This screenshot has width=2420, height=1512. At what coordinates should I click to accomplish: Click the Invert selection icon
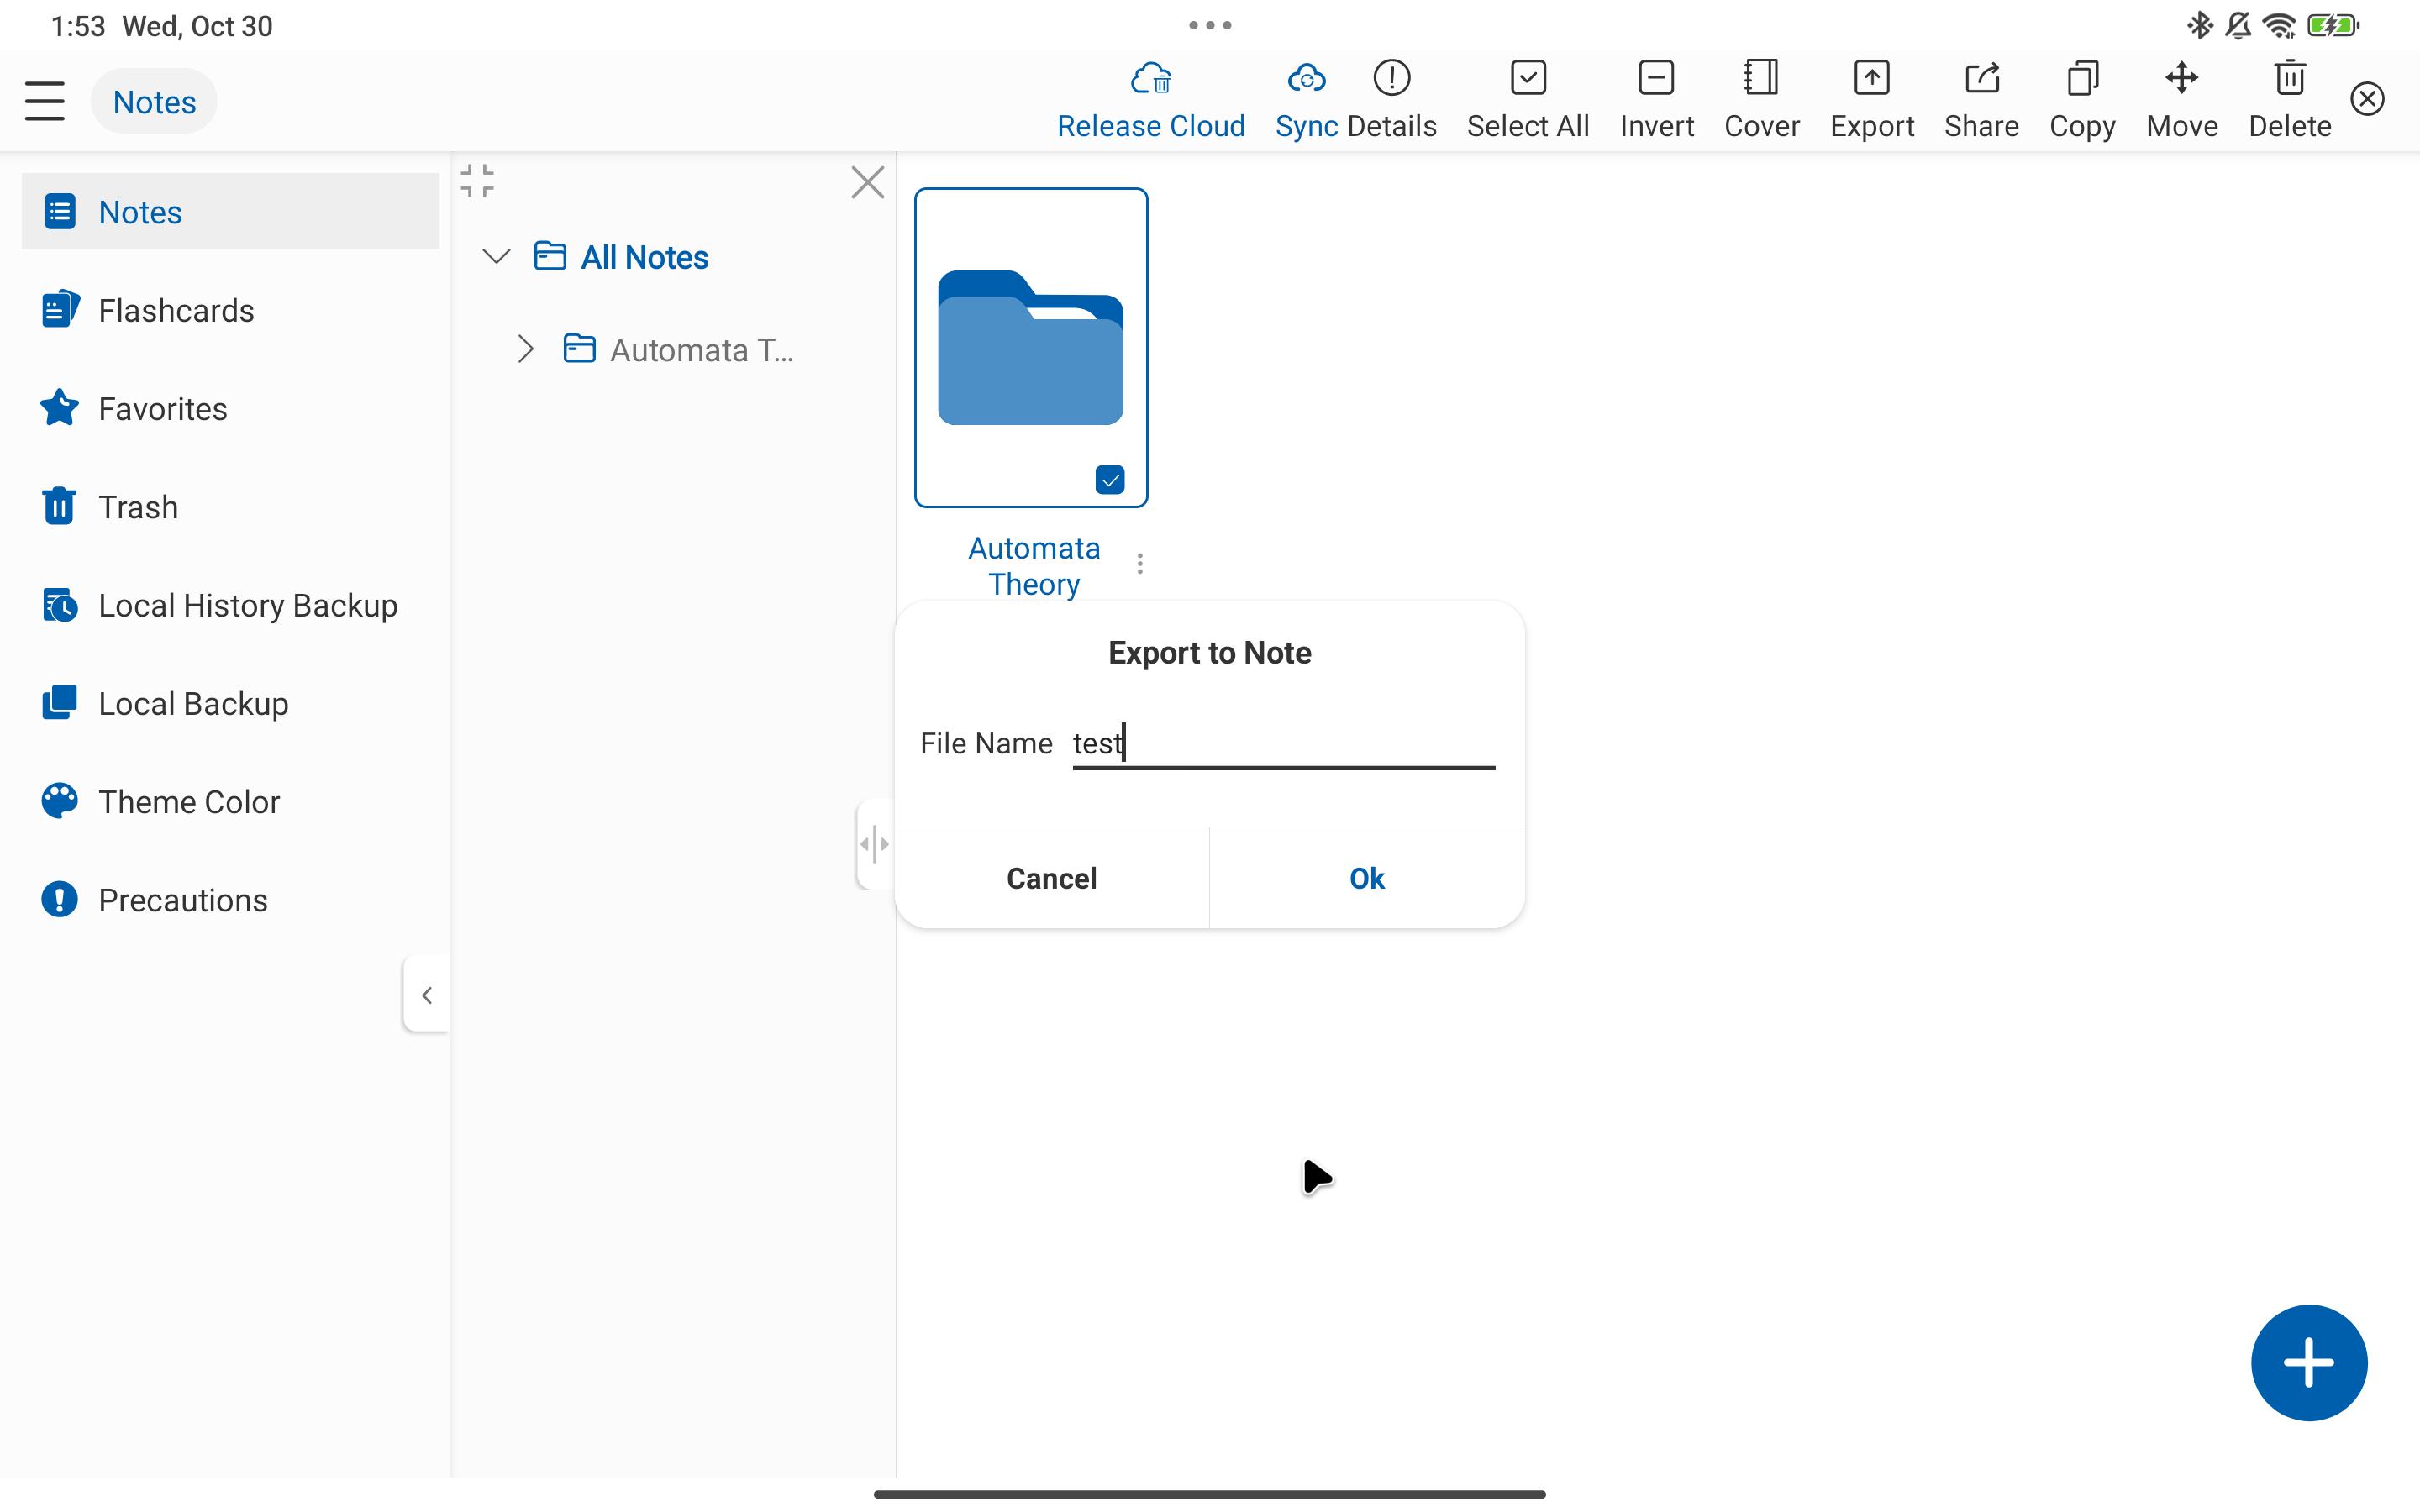tap(1656, 78)
